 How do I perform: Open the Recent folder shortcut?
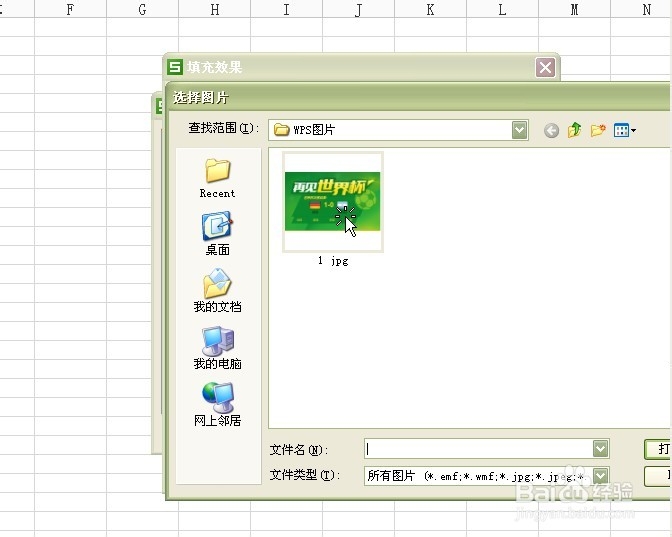pyautogui.click(x=217, y=178)
